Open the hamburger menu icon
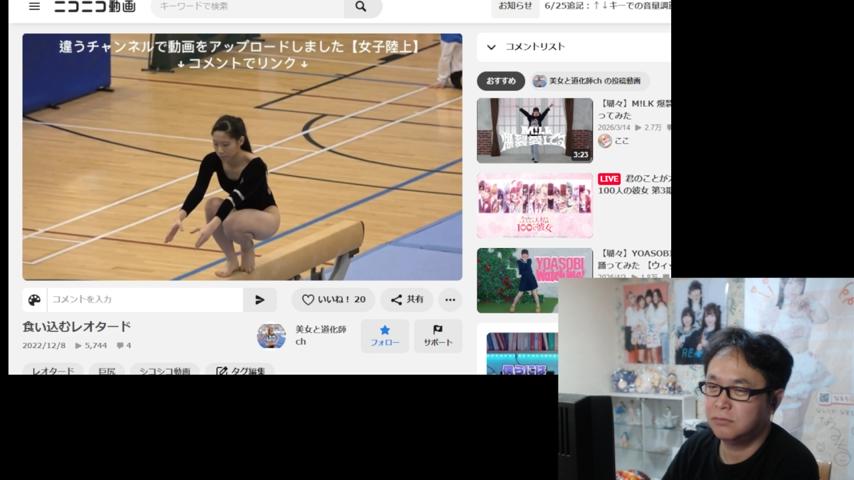The image size is (854, 480). (34, 7)
